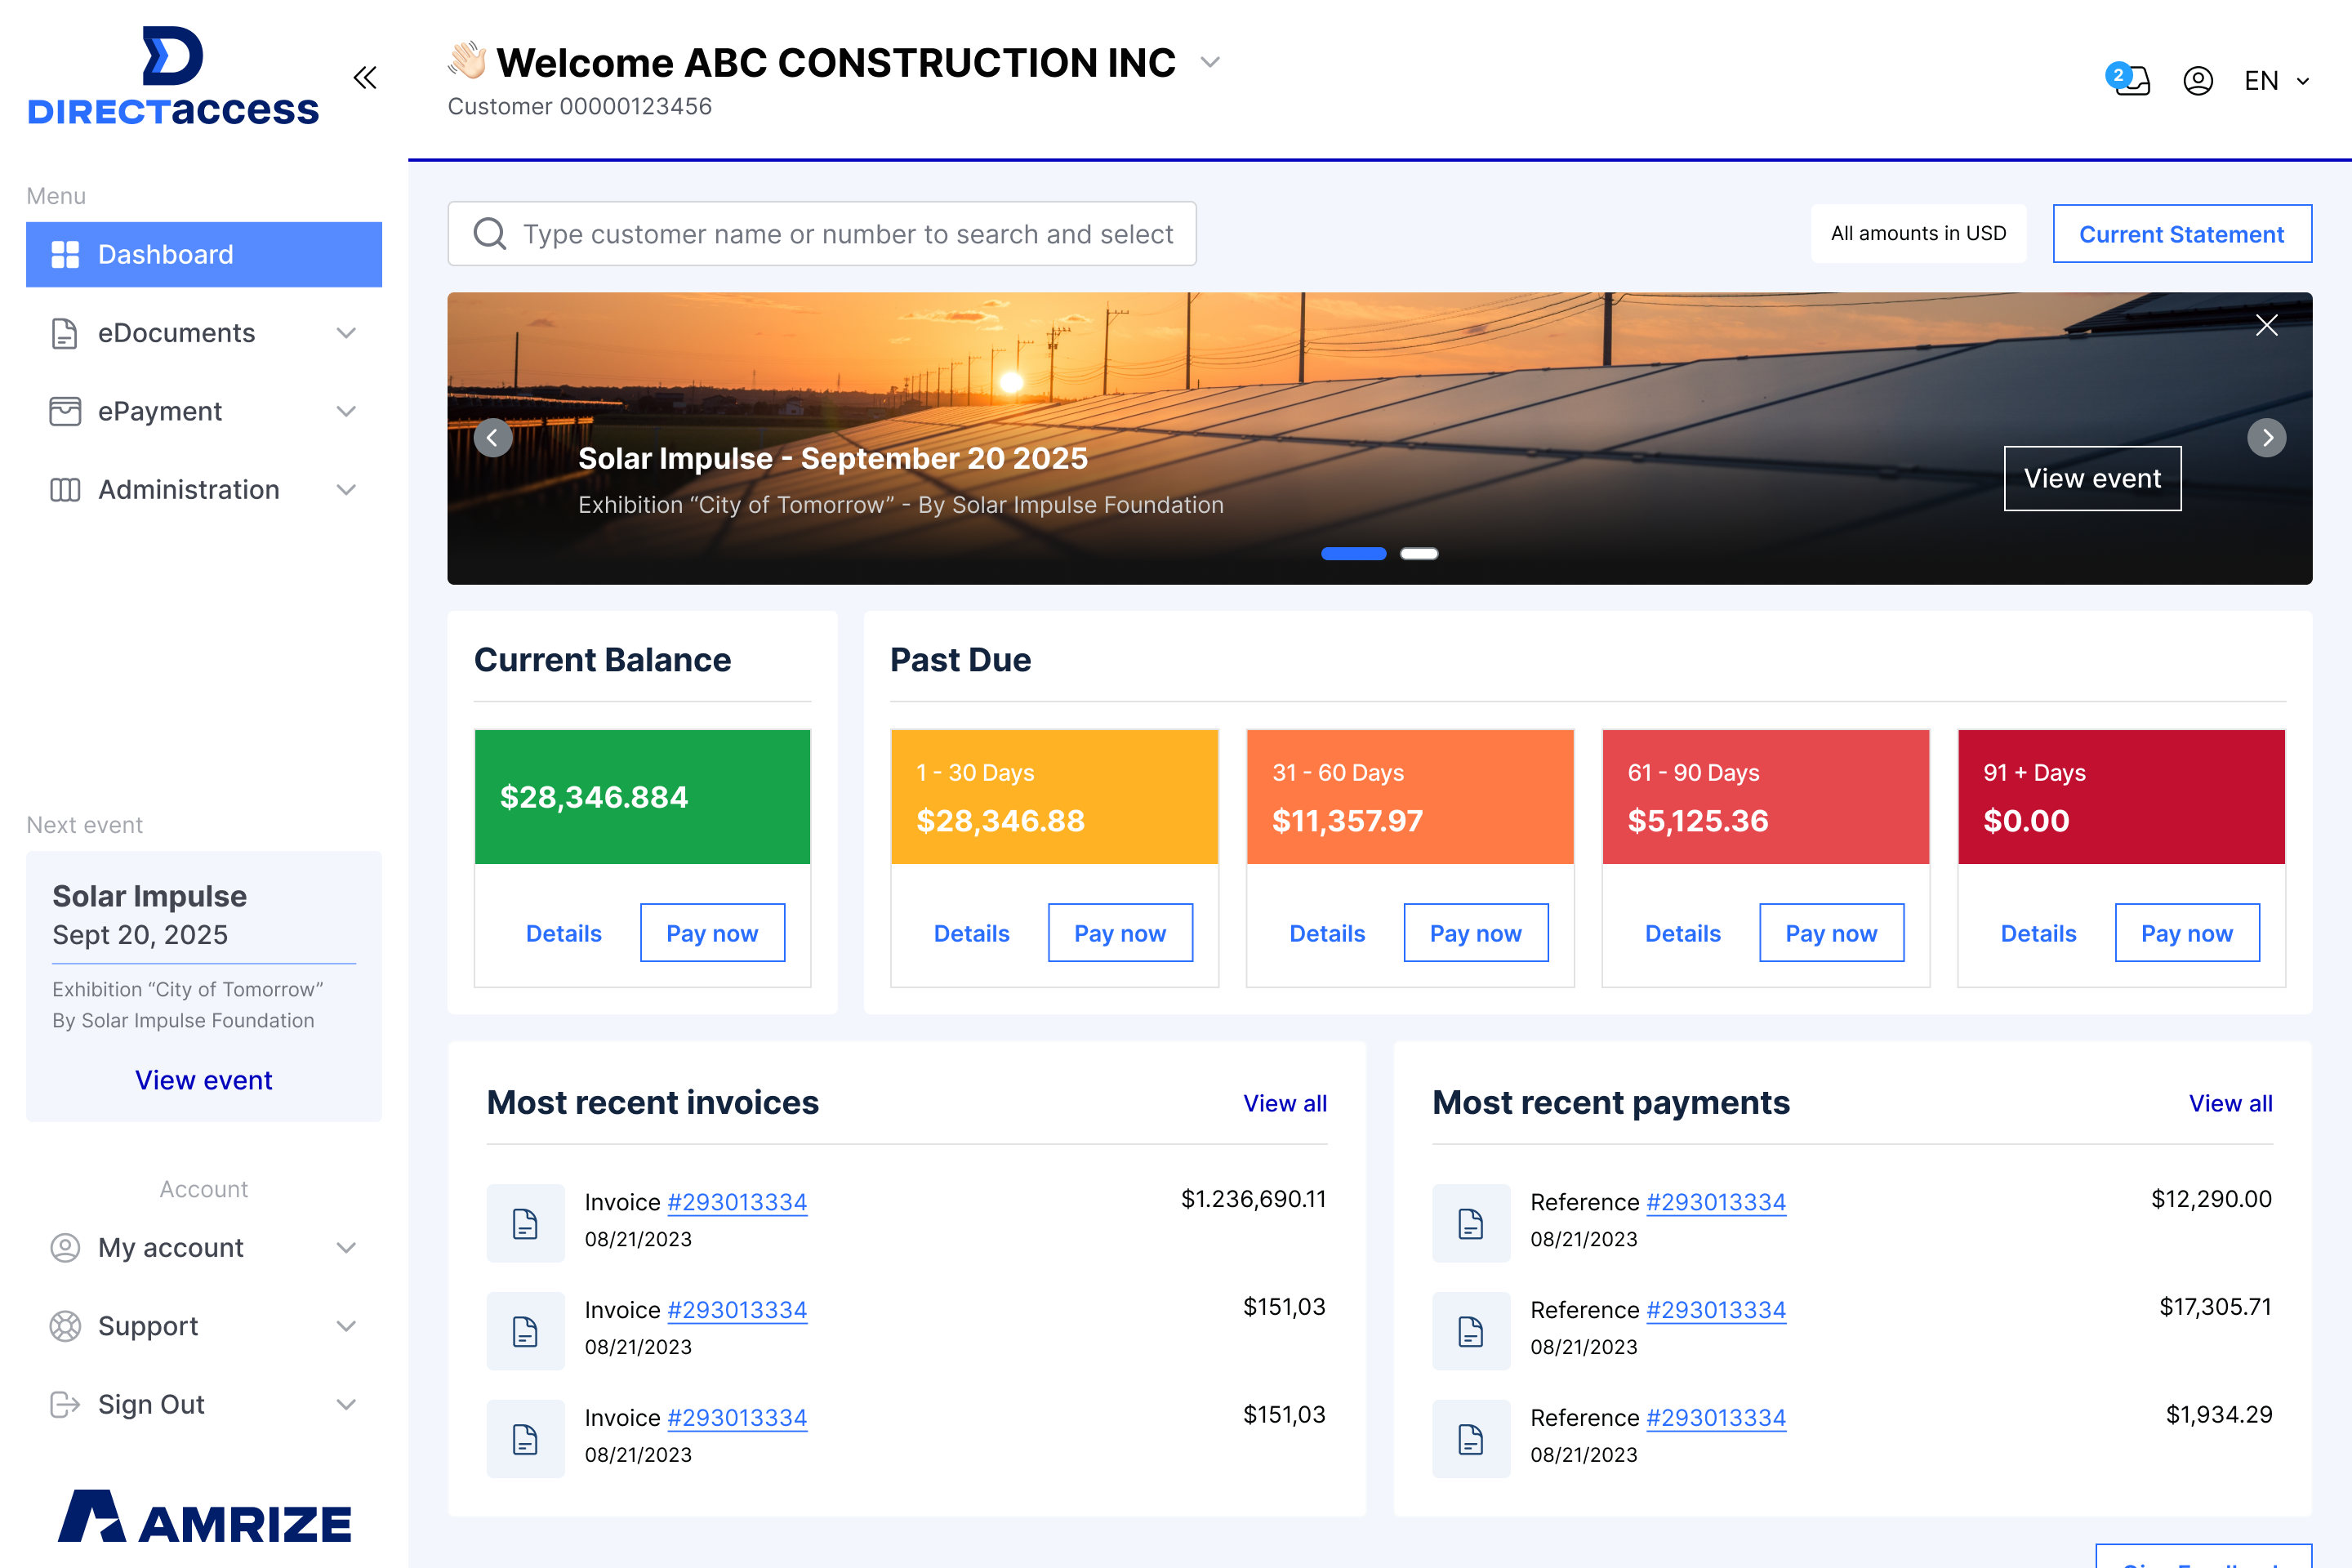This screenshot has width=2352, height=1568.
Task: Pay now for 31 - 60 Days
Action: [x=1476, y=933]
